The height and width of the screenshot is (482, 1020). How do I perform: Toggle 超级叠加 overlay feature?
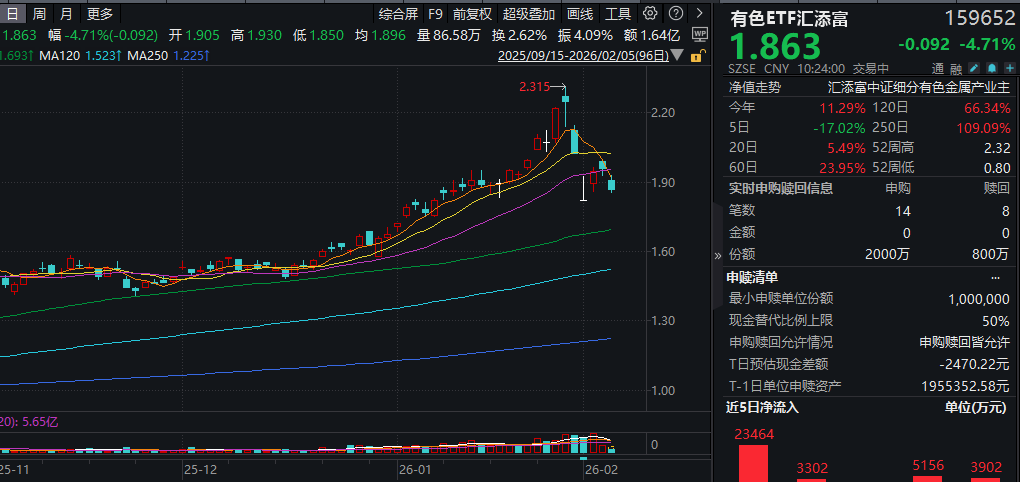click(x=529, y=14)
